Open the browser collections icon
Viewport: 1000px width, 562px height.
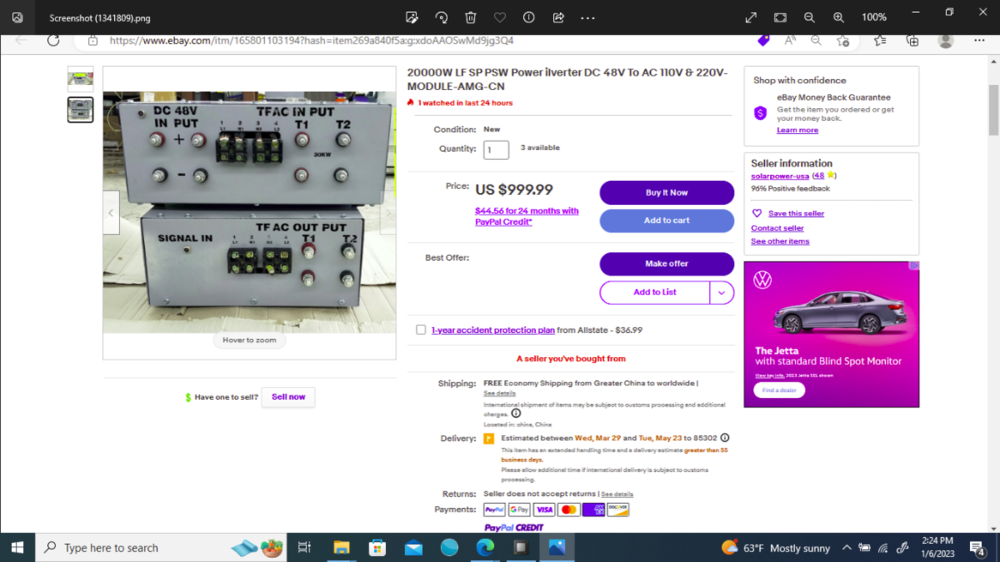click(x=913, y=41)
